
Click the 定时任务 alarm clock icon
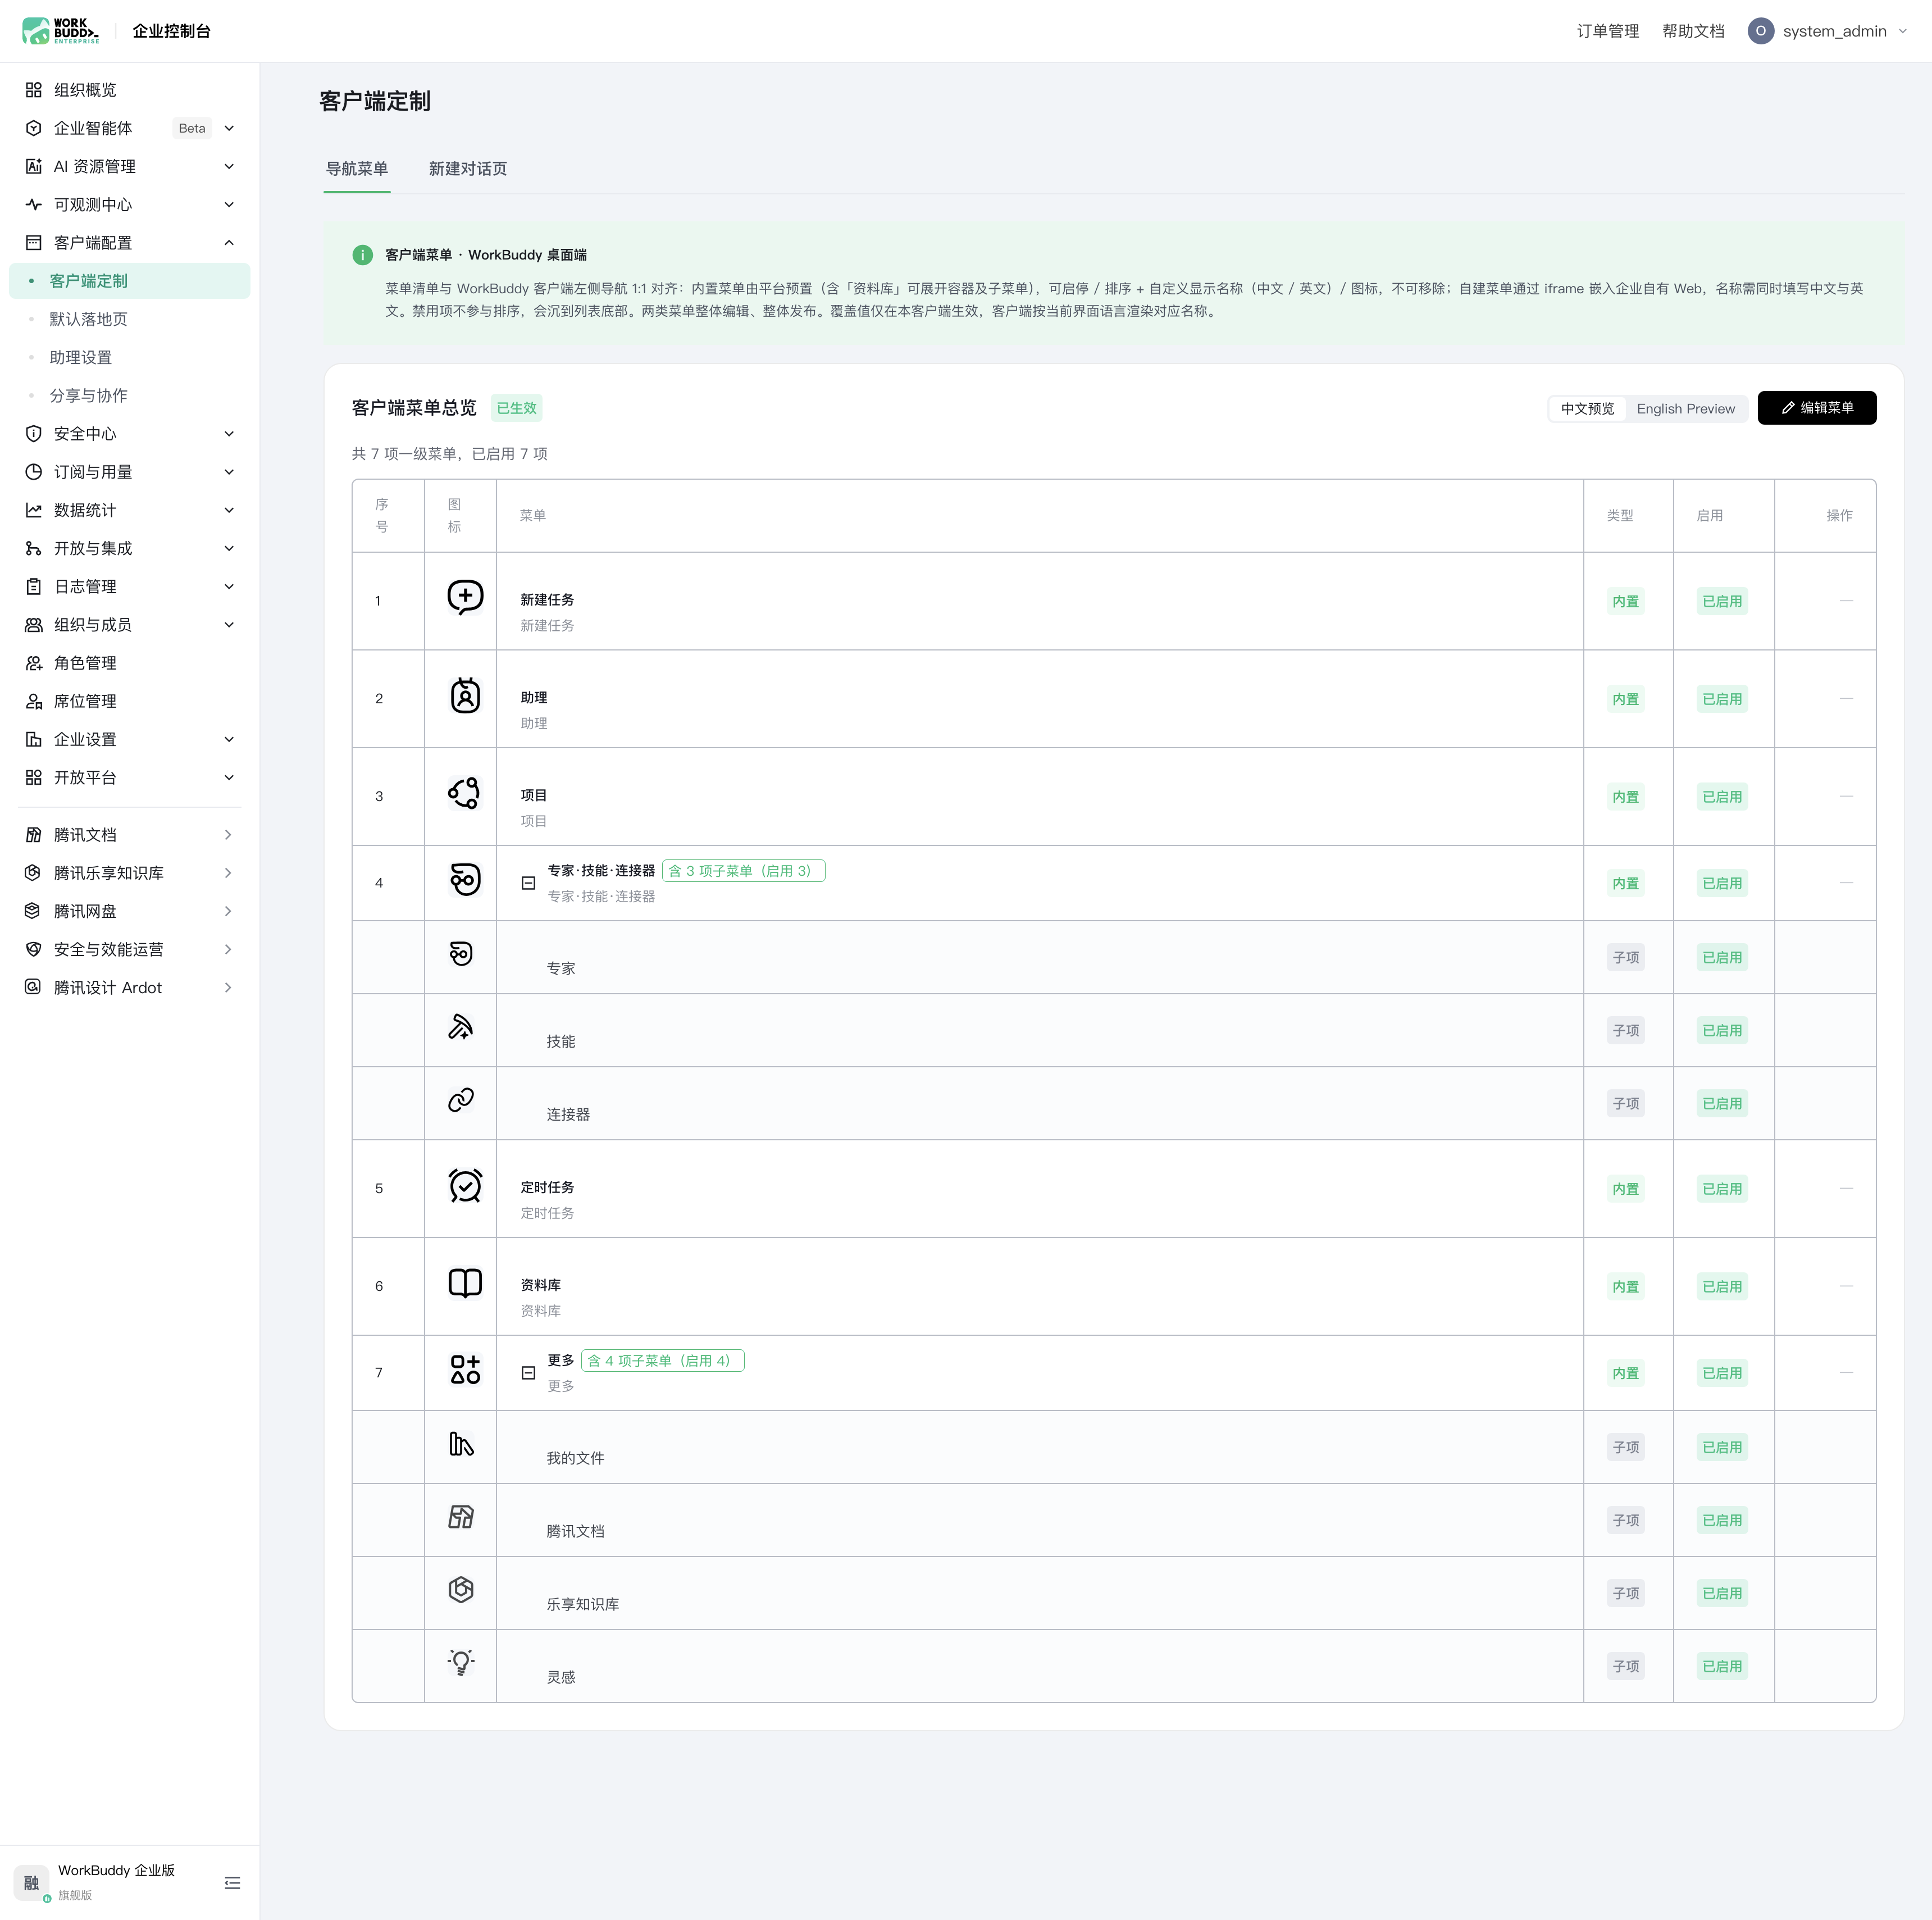pyautogui.click(x=465, y=1185)
